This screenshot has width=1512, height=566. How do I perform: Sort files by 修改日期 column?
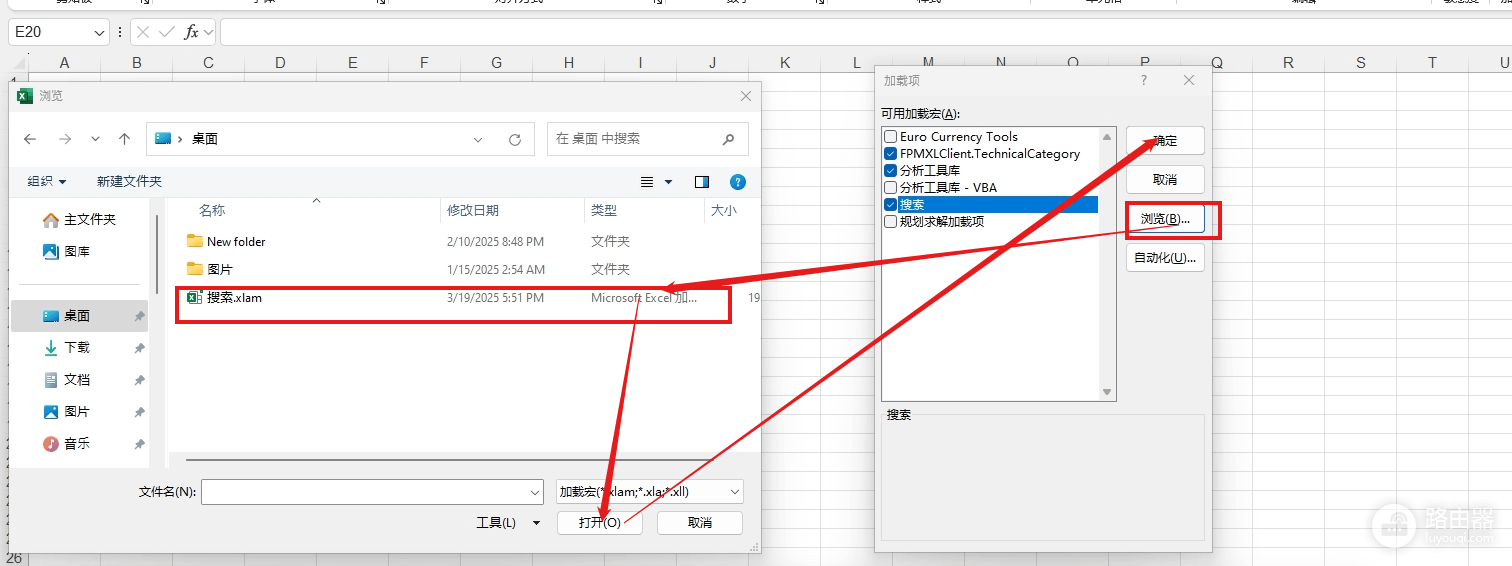473,211
